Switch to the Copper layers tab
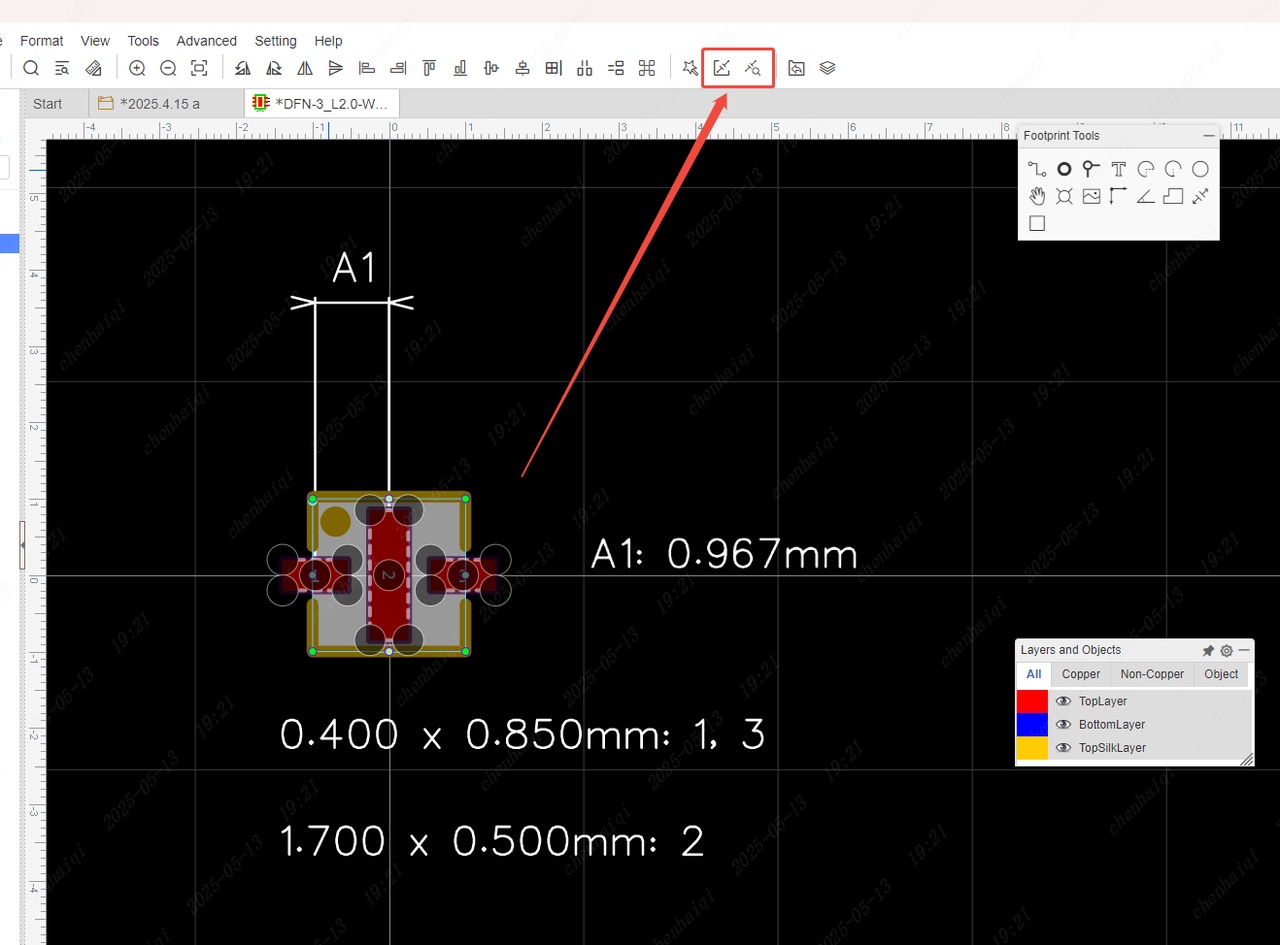 1081,674
